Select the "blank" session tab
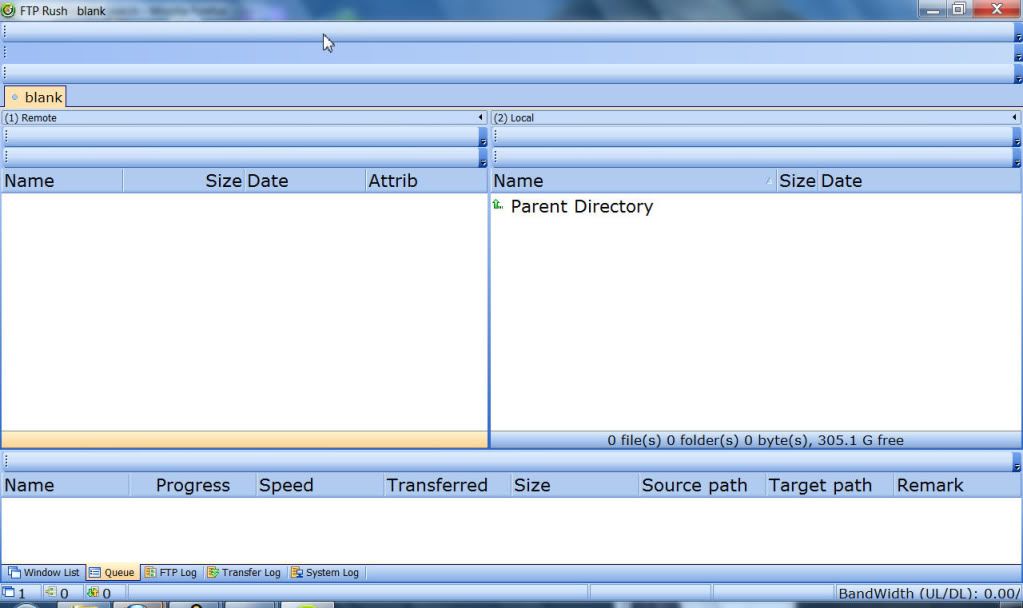Image resolution: width=1023 pixels, height=608 pixels. [35, 97]
